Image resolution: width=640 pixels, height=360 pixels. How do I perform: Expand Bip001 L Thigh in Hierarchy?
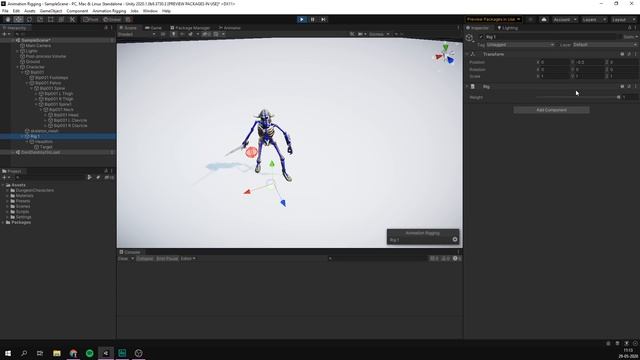(x=36, y=93)
